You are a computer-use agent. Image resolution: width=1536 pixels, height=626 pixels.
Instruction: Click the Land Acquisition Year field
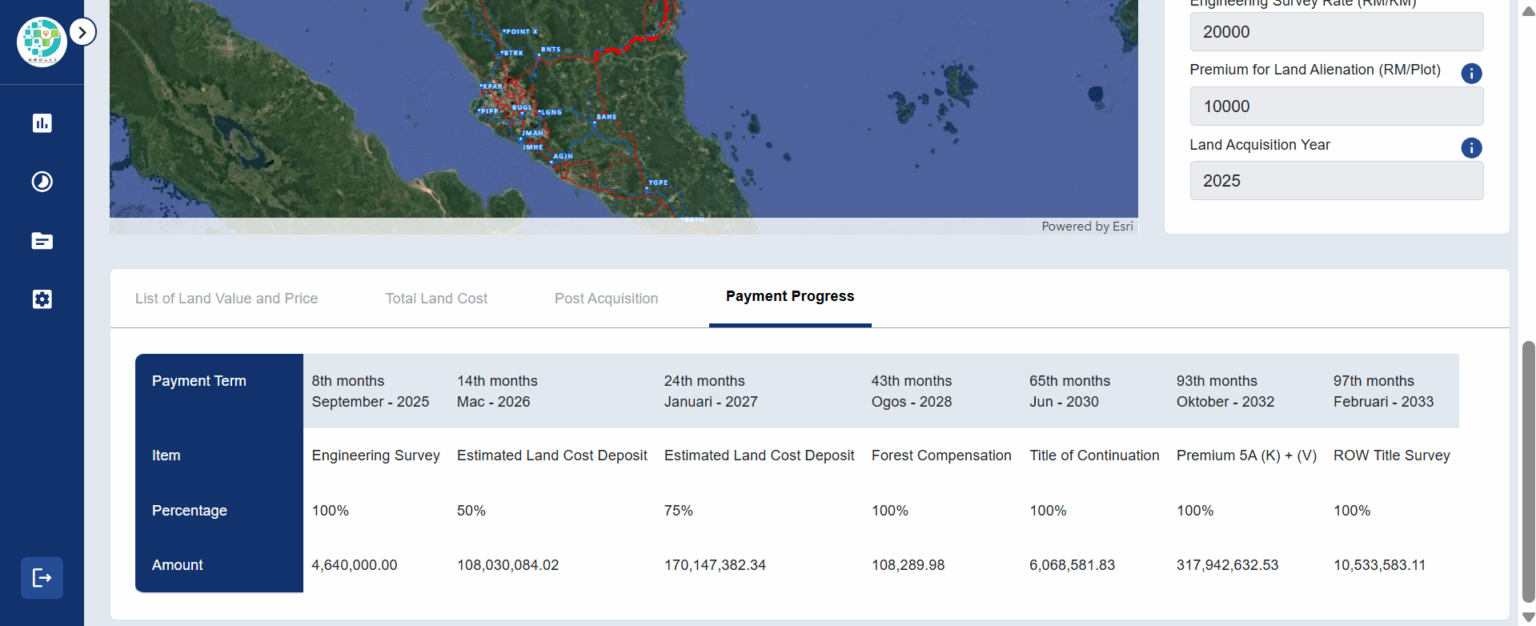[x=1336, y=181]
